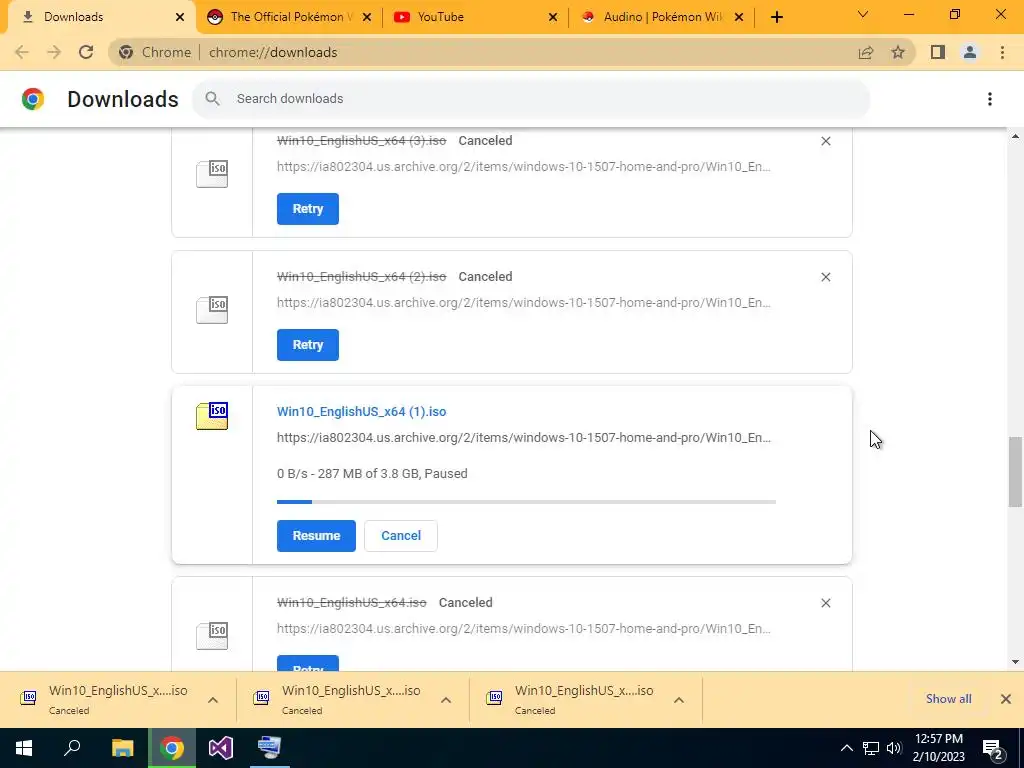The width and height of the screenshot is (1024, 768).
Task: Switch to the YouTube tab
Action: (475, 17)
